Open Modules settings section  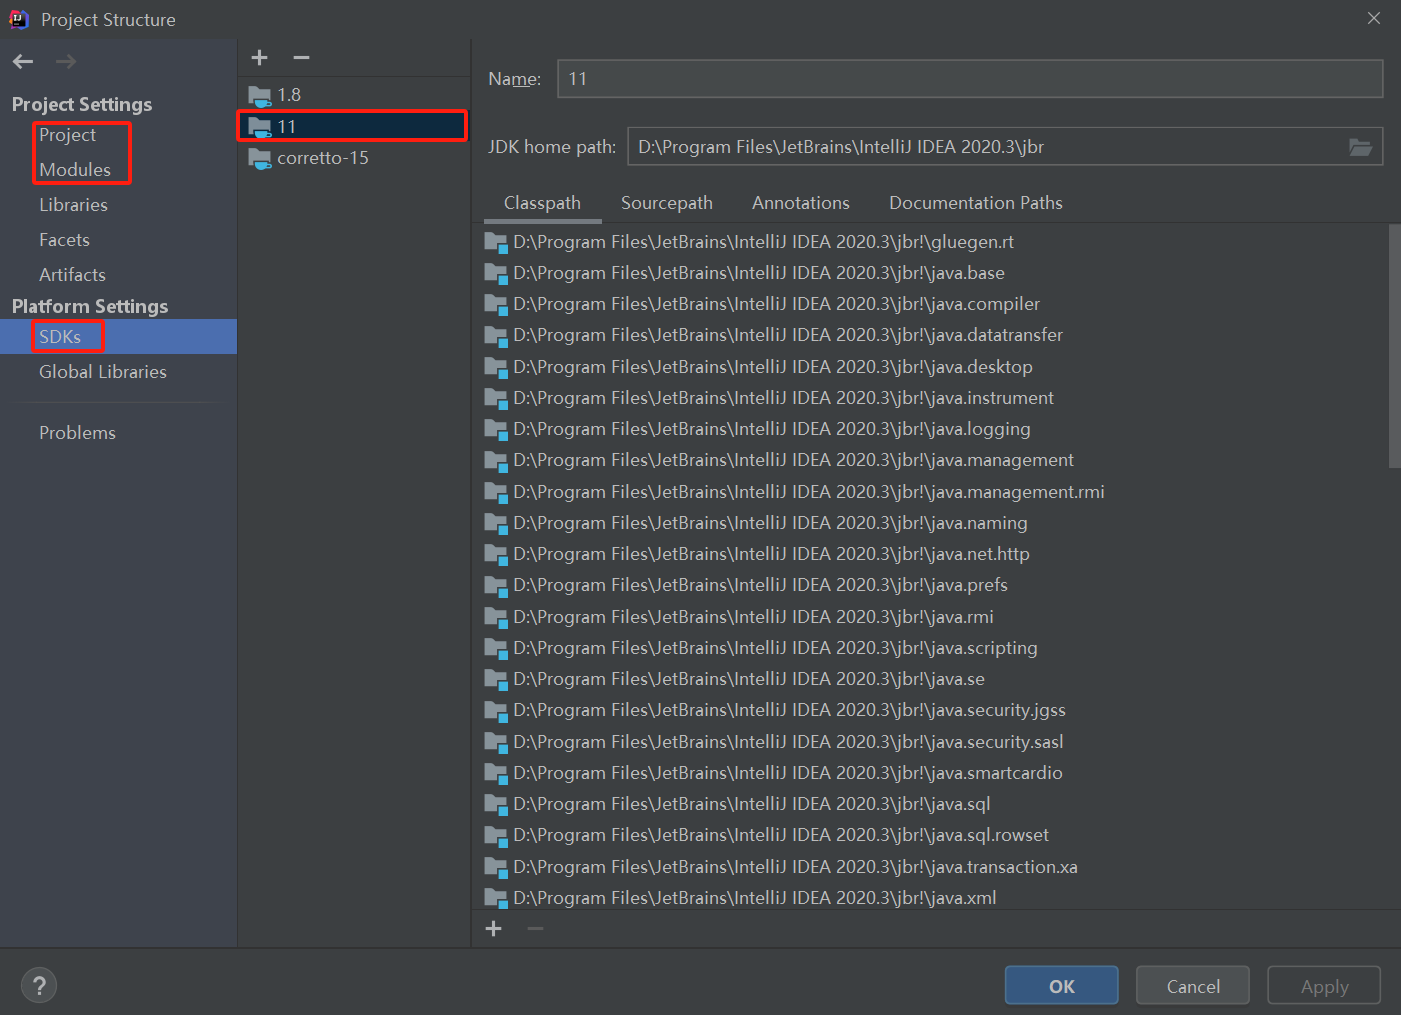(75, 170)
